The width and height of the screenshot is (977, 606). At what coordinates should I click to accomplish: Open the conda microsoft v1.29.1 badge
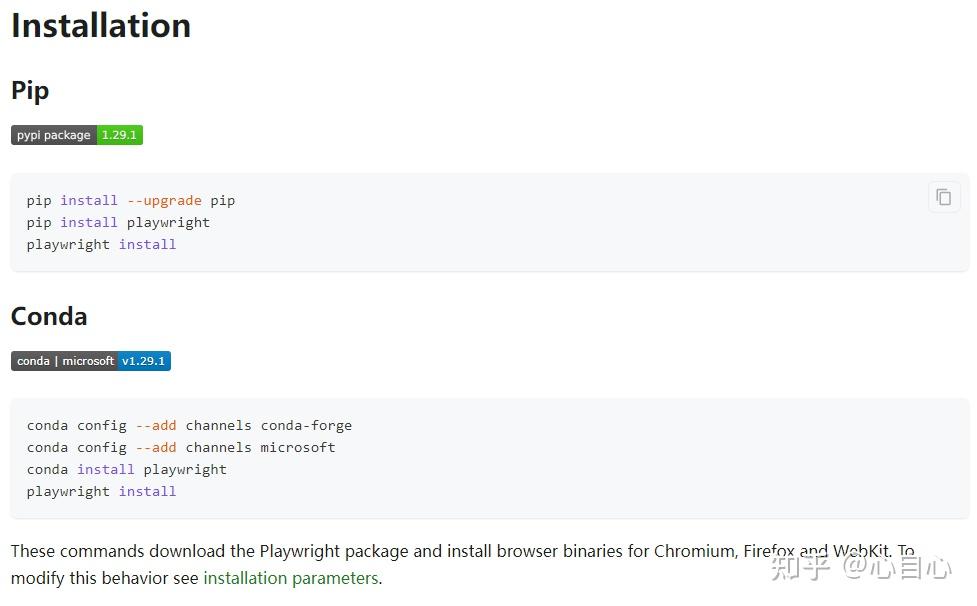pos(91,361)
